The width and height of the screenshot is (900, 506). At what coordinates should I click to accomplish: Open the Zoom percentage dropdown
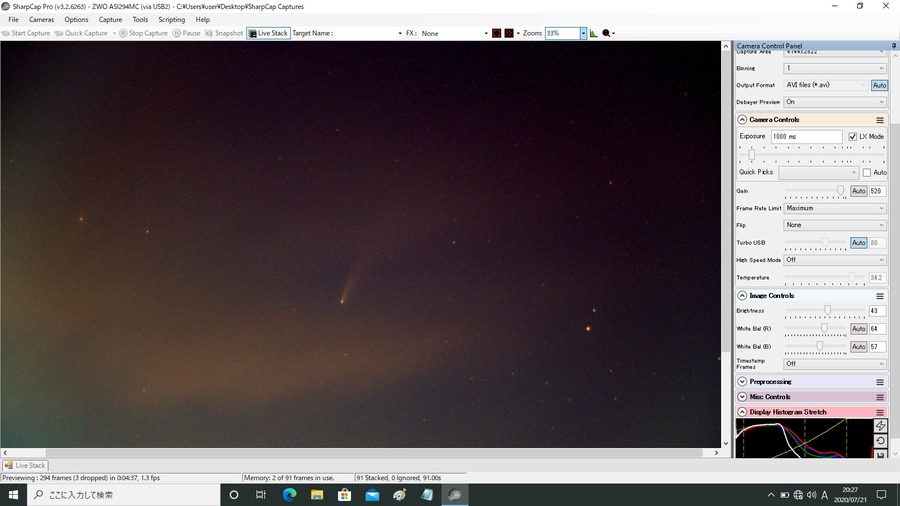point(583,33)
